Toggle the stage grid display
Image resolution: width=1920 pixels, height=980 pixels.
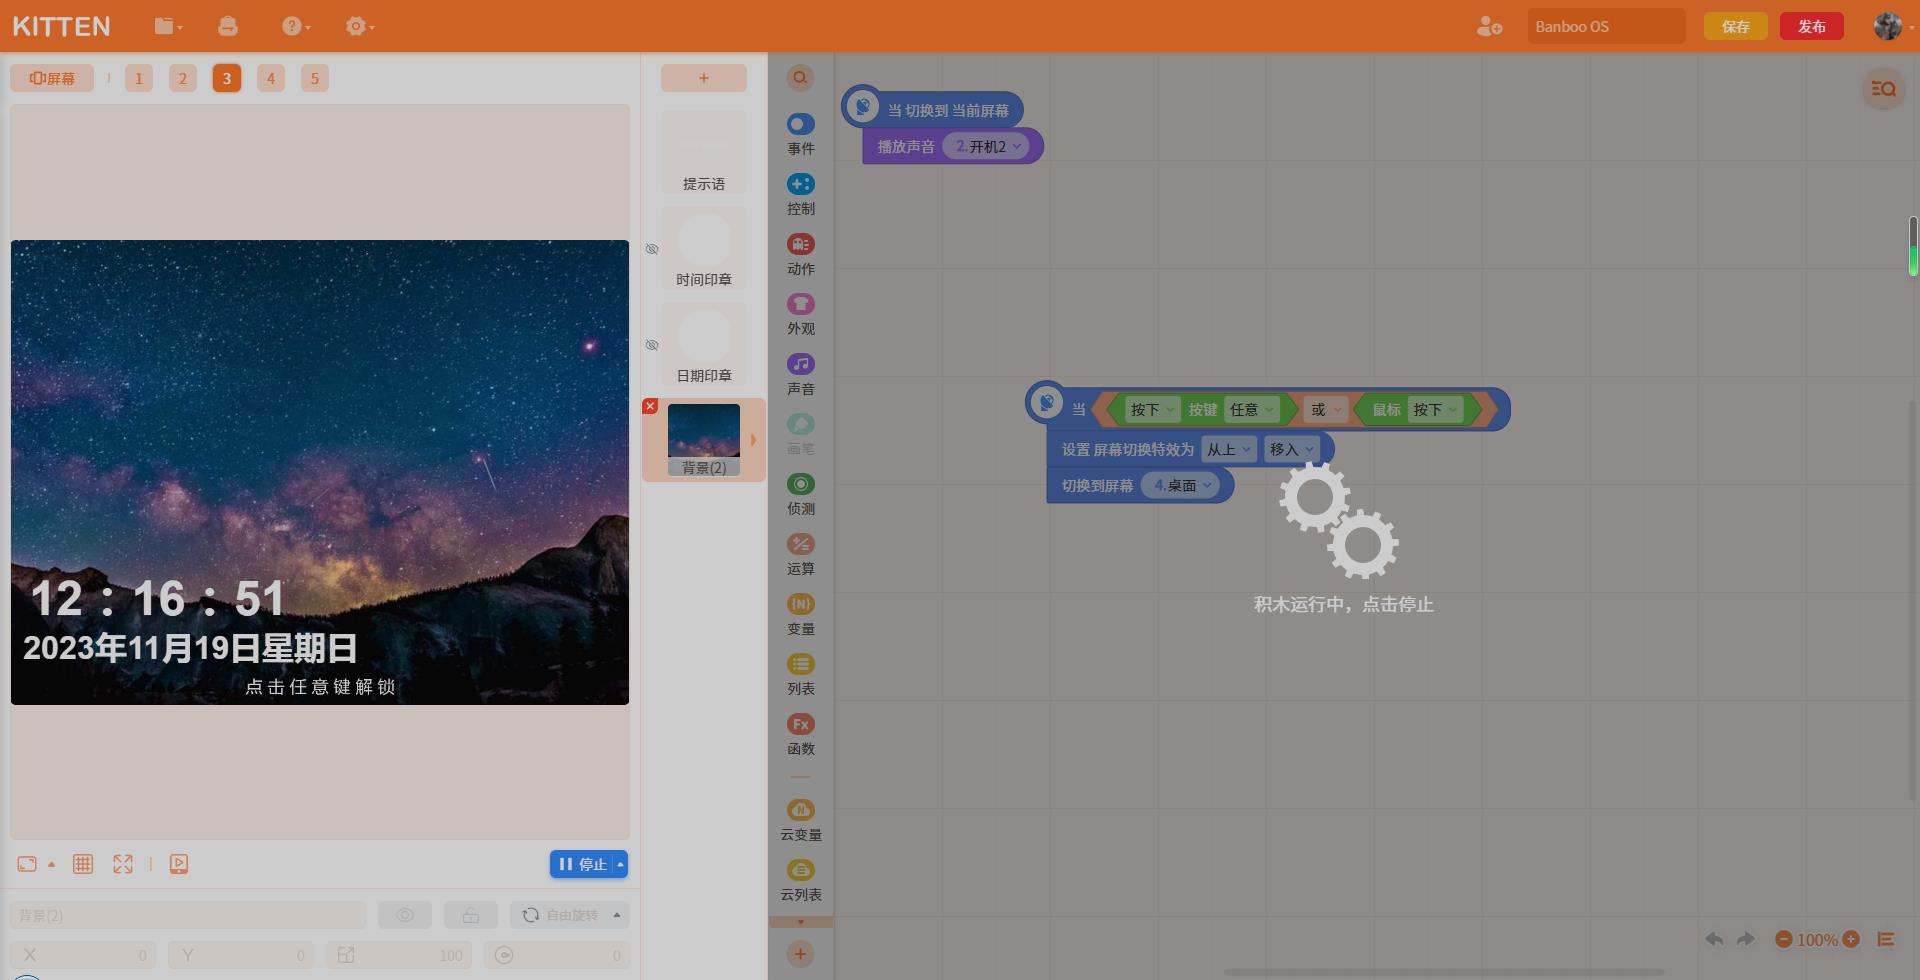pyautogui.click(x=83, y=864)
